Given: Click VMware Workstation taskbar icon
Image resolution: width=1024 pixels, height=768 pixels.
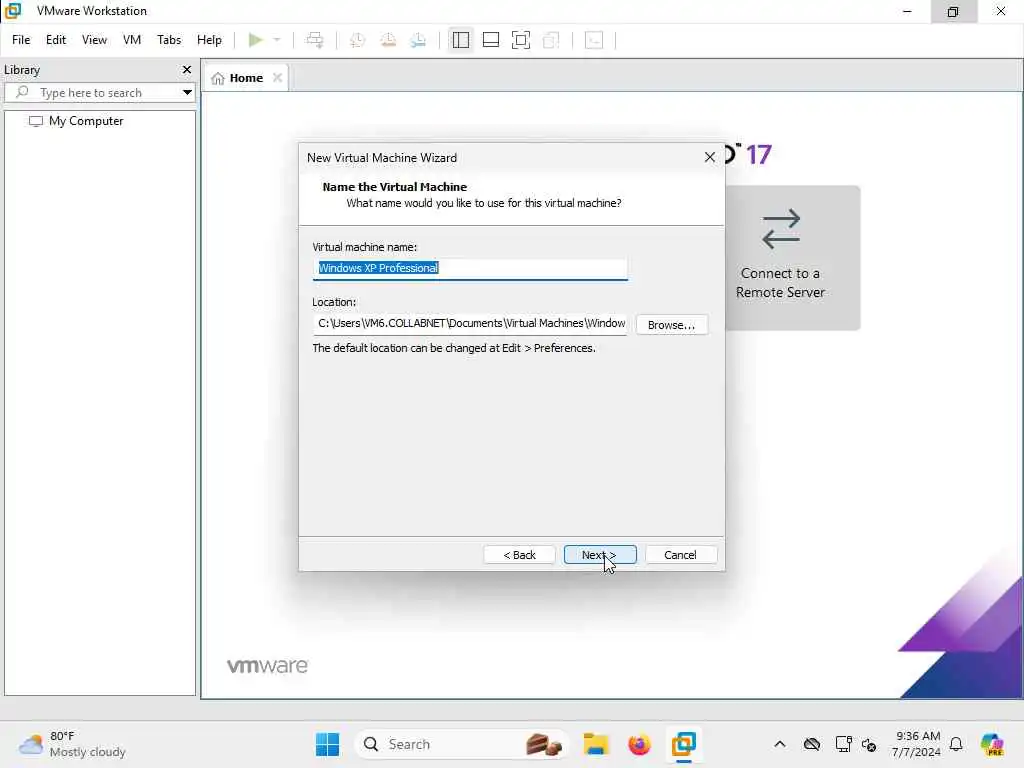Looking at the screenshot, I should click(684, 744).
